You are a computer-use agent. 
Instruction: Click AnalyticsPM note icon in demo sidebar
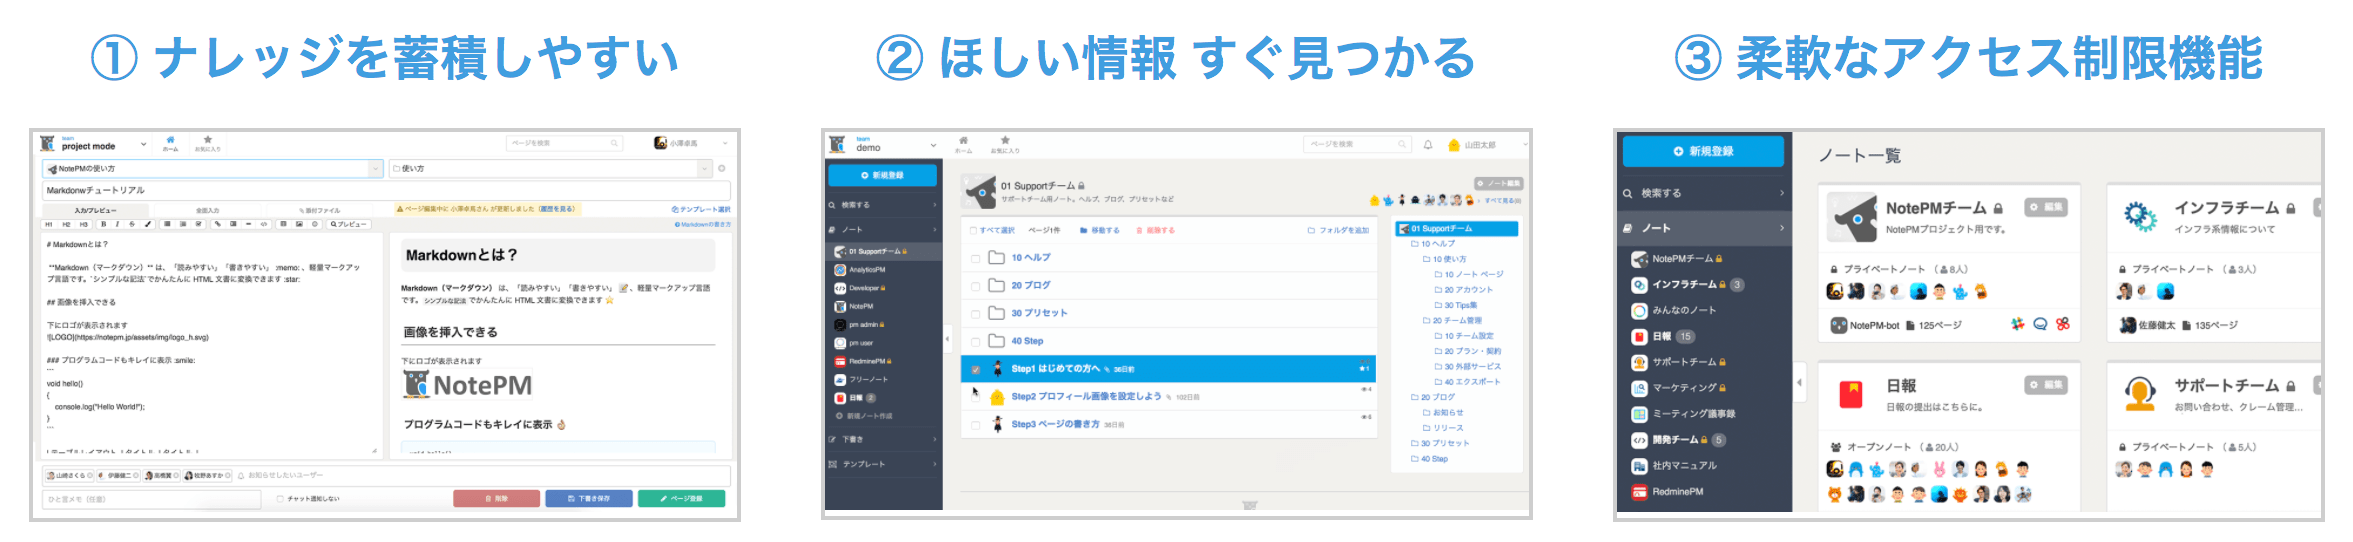840,270
